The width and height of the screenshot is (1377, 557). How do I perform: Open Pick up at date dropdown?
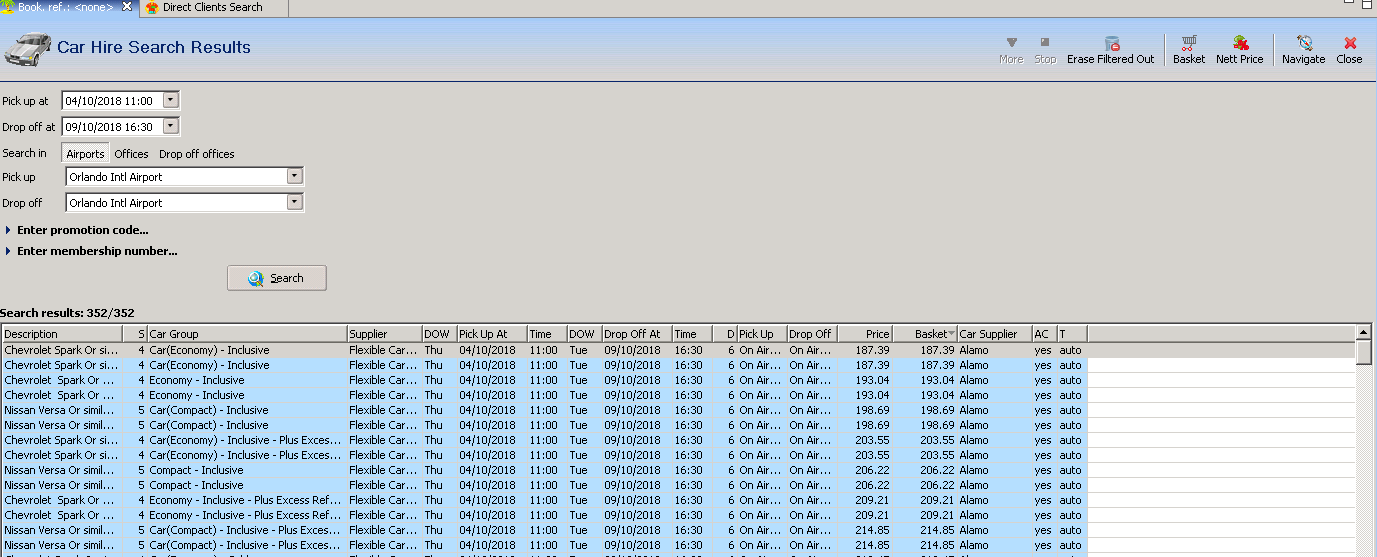click(170, 101)
